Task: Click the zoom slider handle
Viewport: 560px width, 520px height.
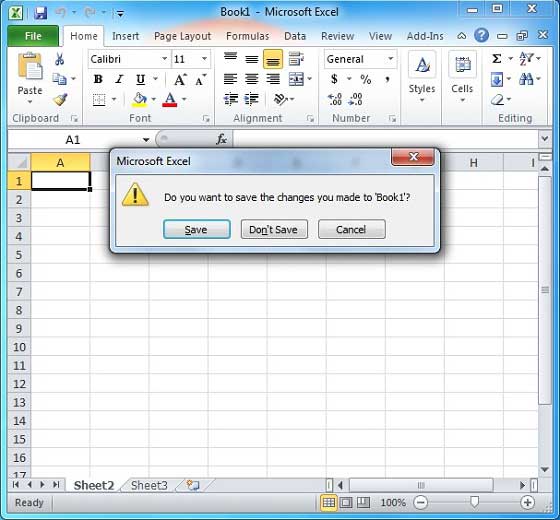Action: point(474,502)
